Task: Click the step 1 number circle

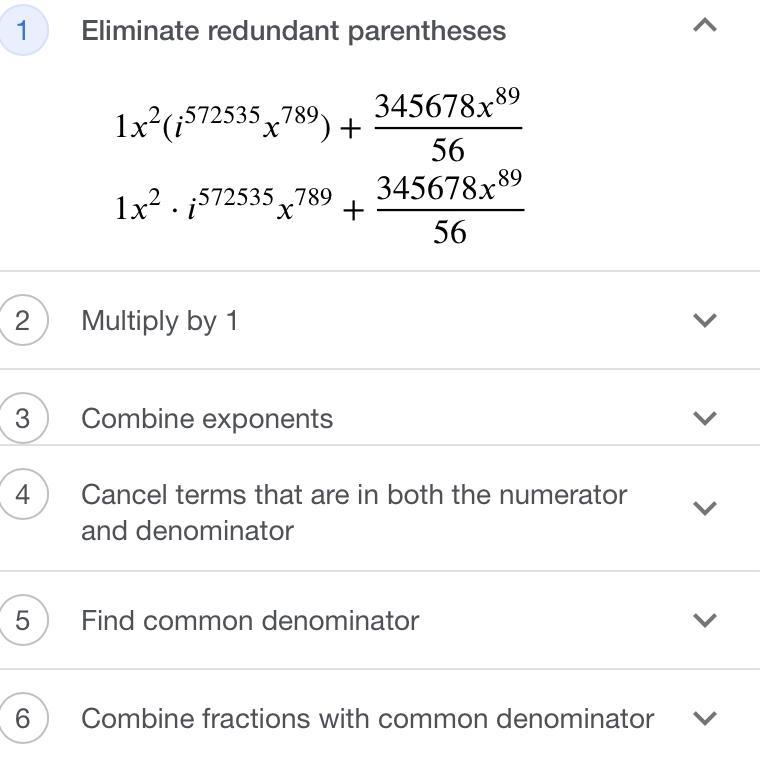Action: (x=22, y=30)
